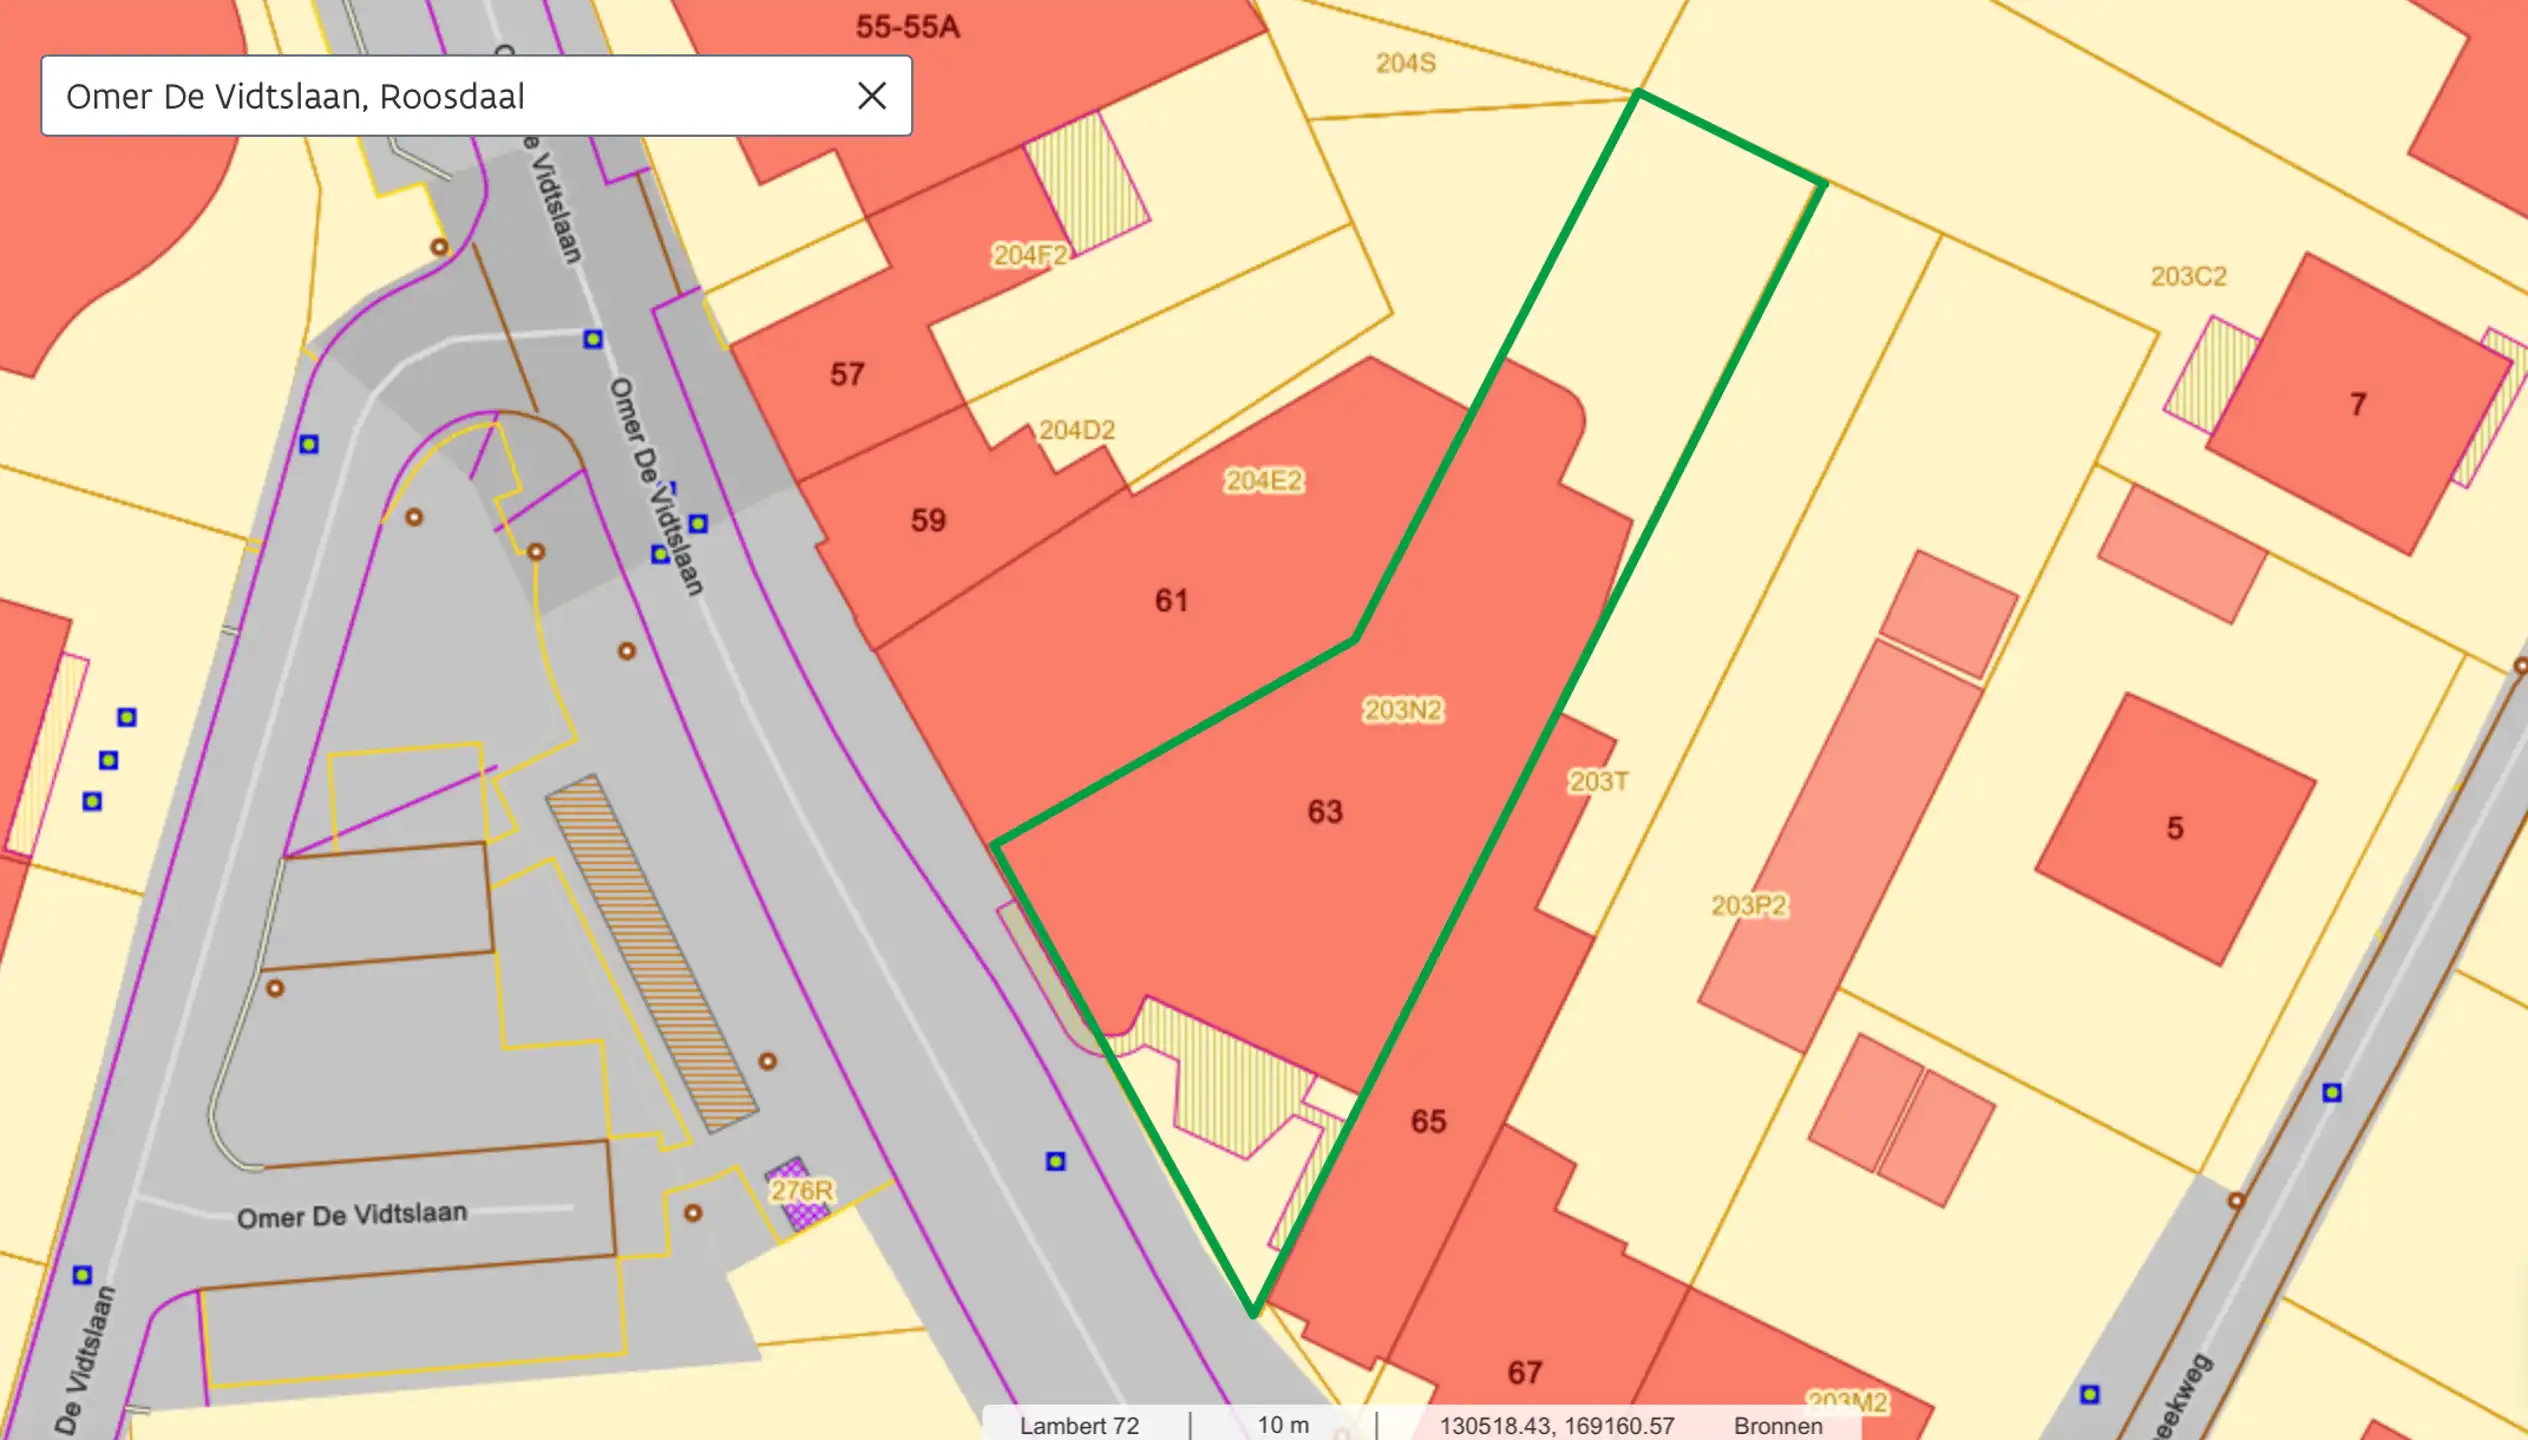Click parcel label 204S

(x=1405, y=63)
